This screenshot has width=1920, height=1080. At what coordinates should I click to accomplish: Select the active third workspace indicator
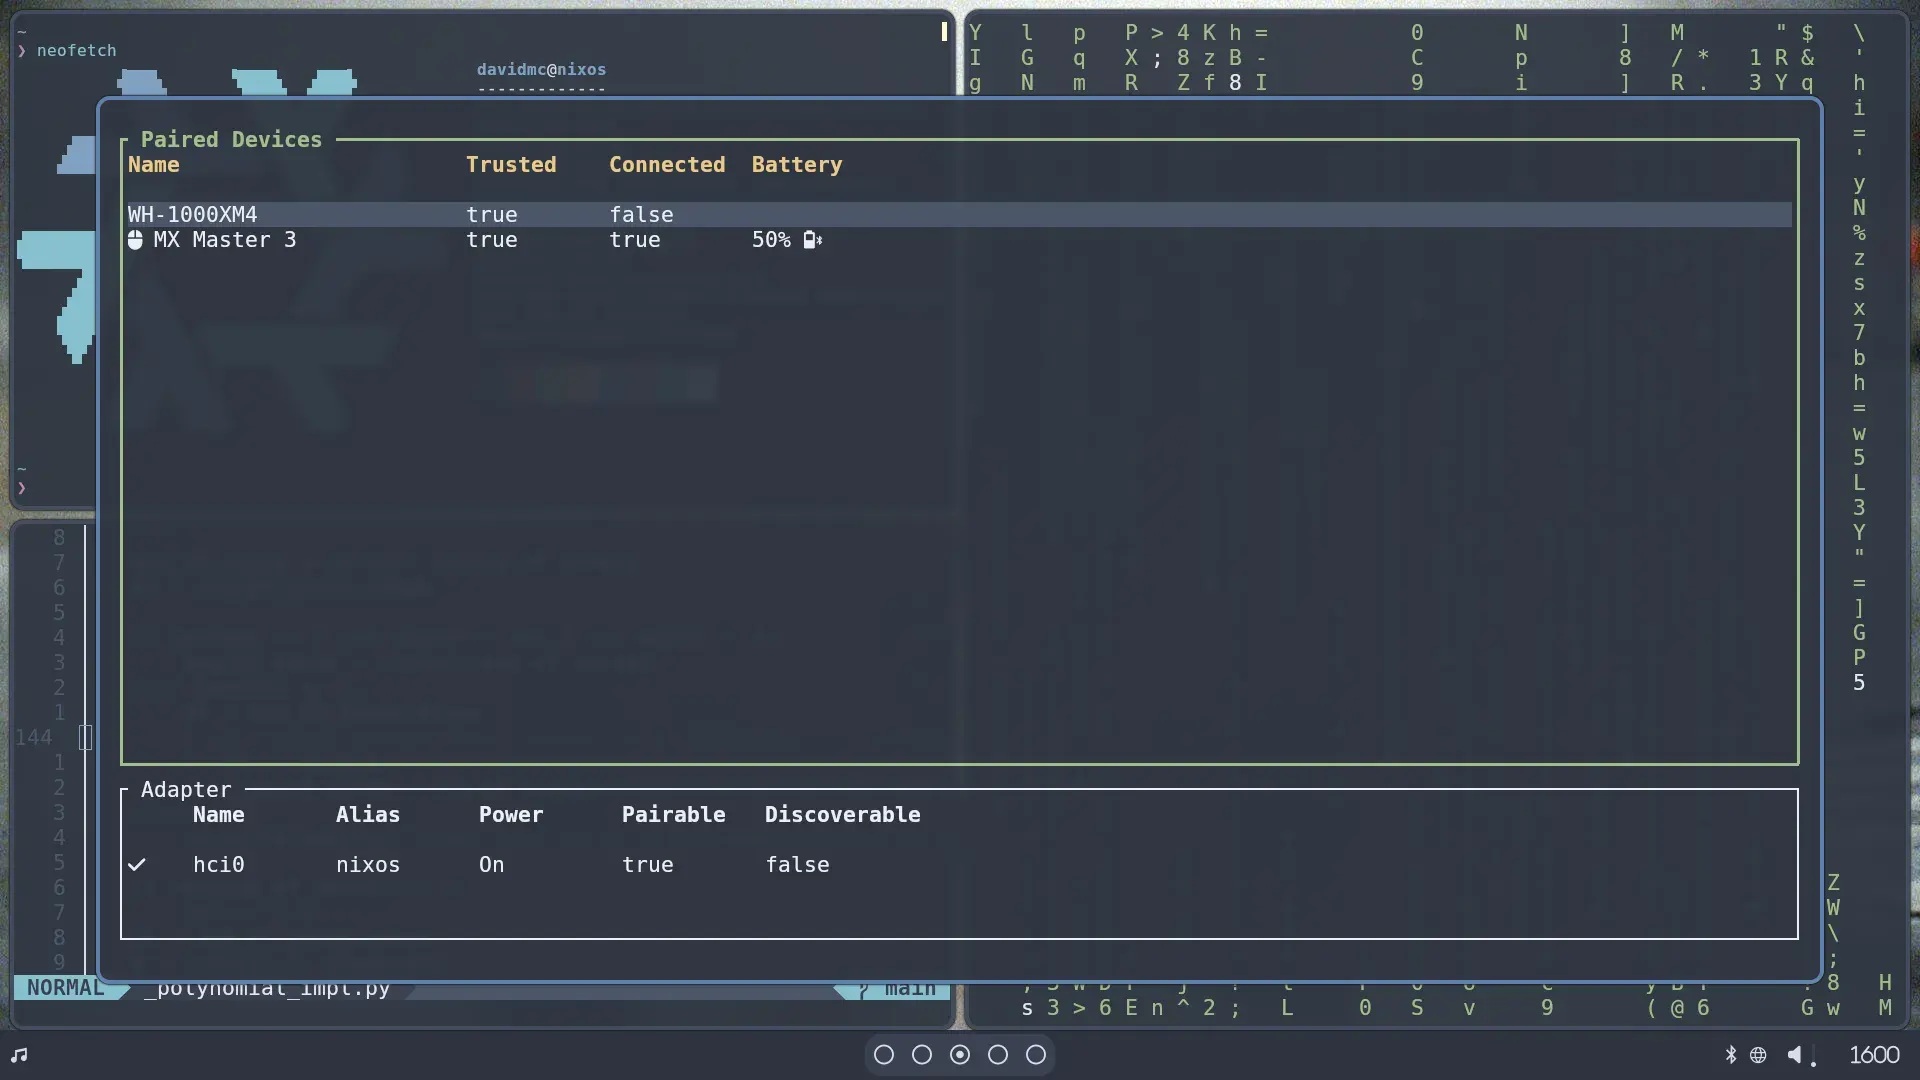click(x=960, y=1055)
